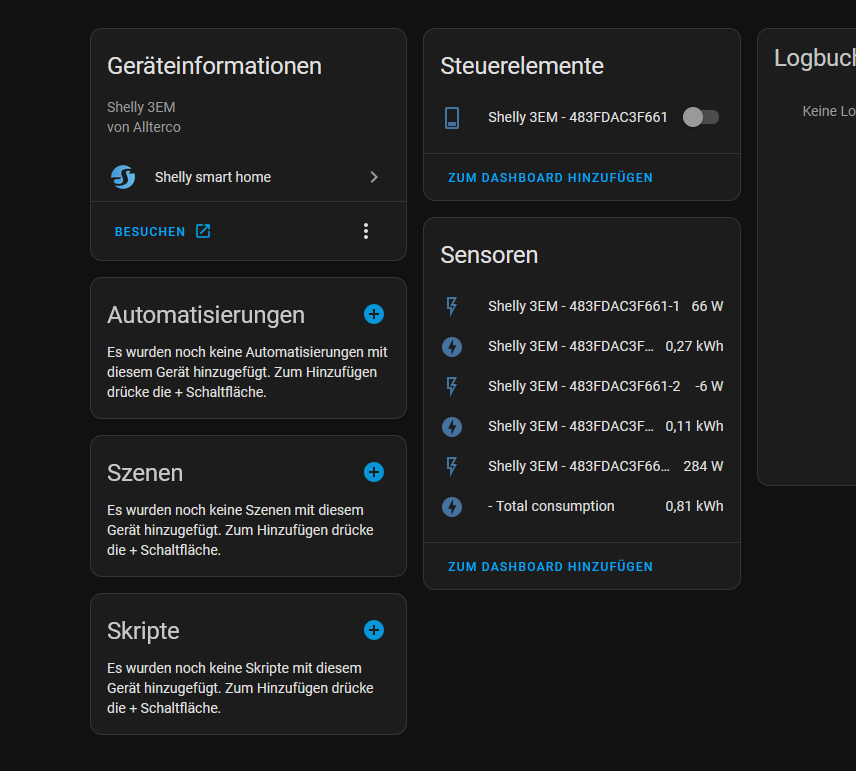Click ZUM DASHBOARD HINZUFÜGEN under Steuerelemente
The height and width of the screenshot is (771, 856).
tap(550, 177)
